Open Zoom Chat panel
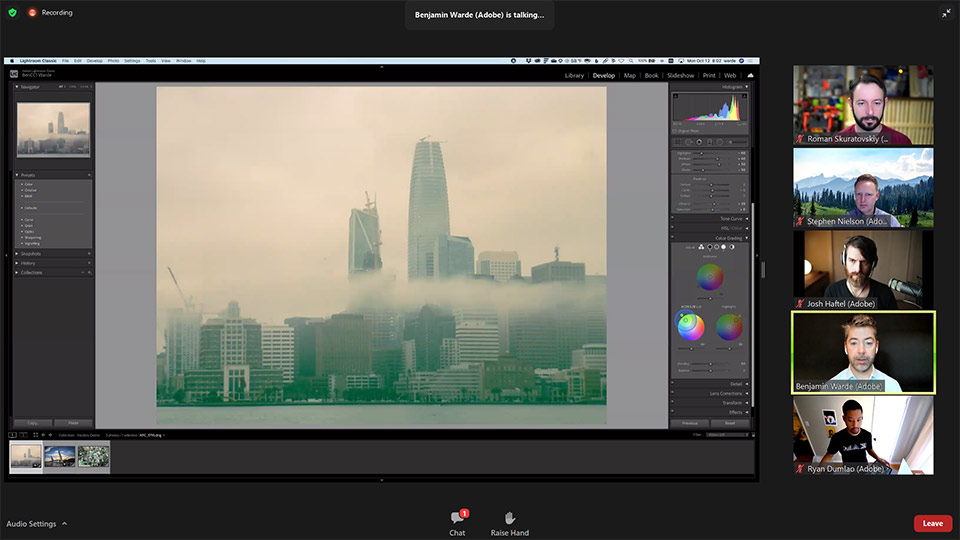Image resolution: width=960 pixels, height=540 pixels. pos(457,523)
